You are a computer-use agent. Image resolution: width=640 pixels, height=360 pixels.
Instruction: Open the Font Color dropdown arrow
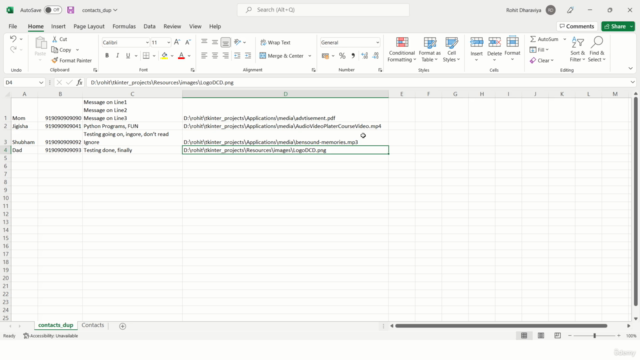click(189, 56)
